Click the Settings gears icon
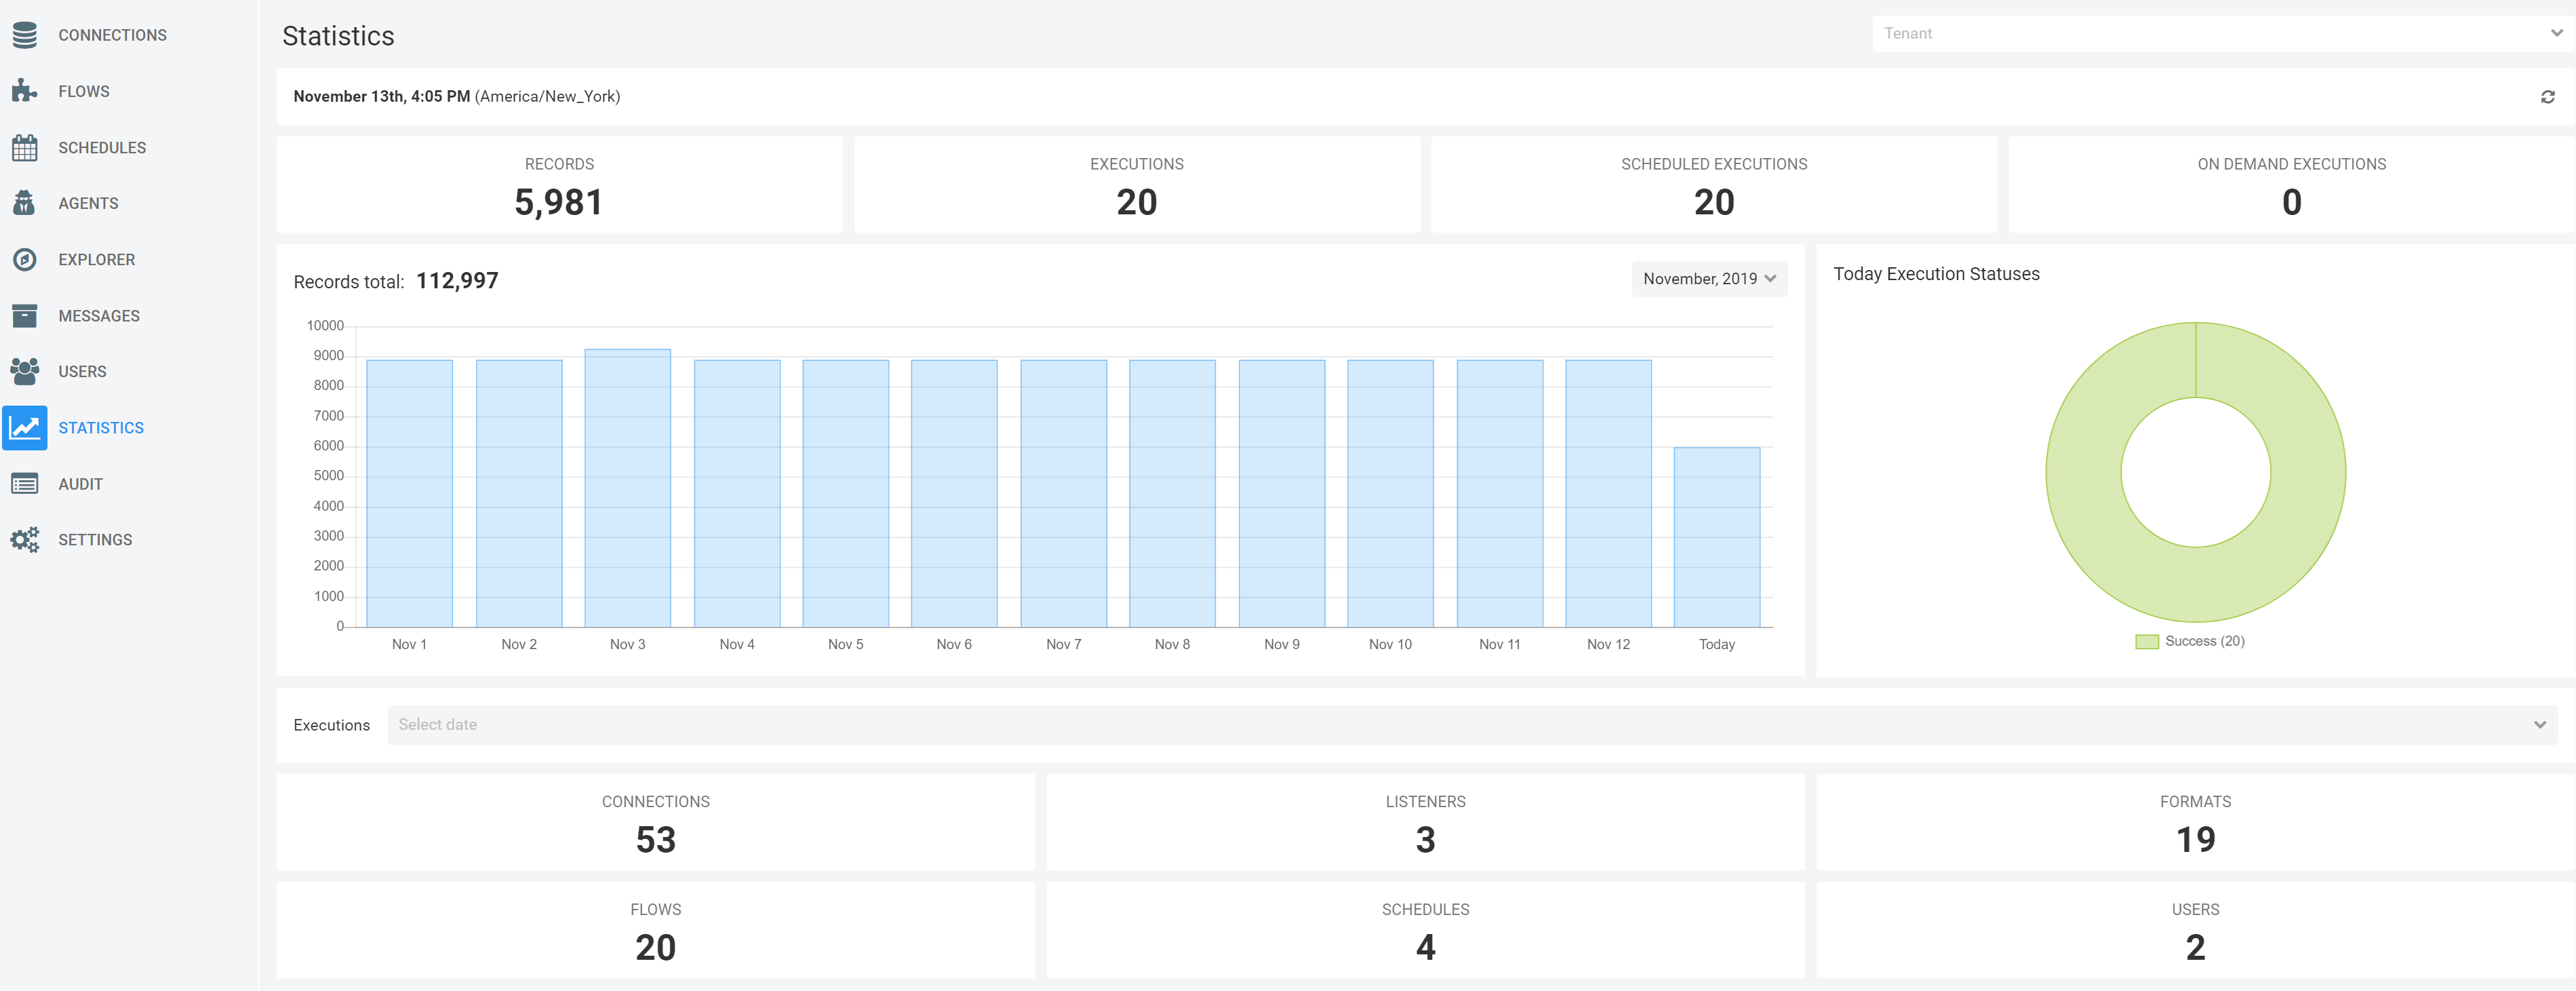 [x=25, y=540]
